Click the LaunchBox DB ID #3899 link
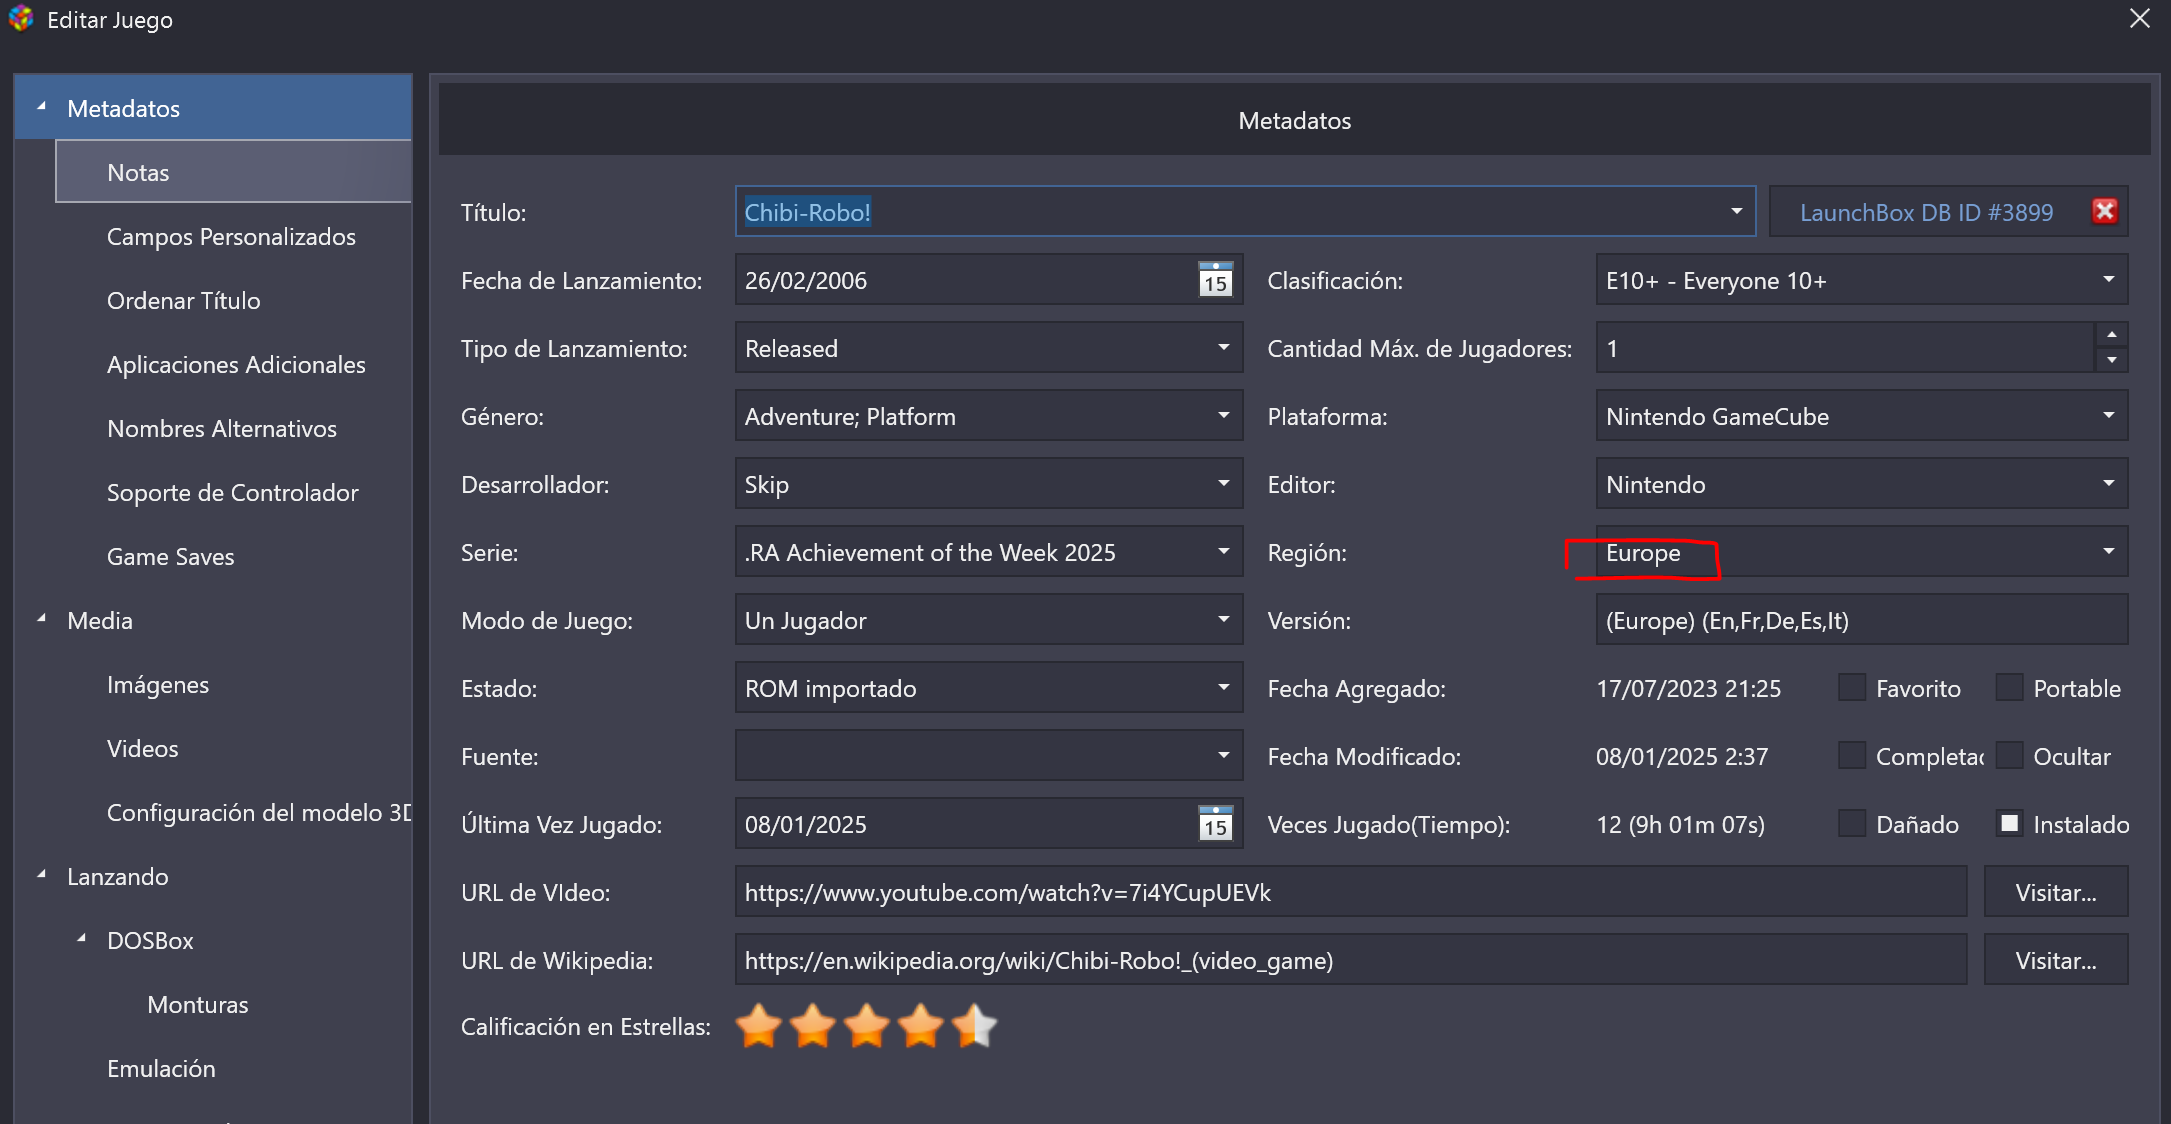Screen dimensions: 2171x1124 pyautogui.click(x=1926, y=212)
